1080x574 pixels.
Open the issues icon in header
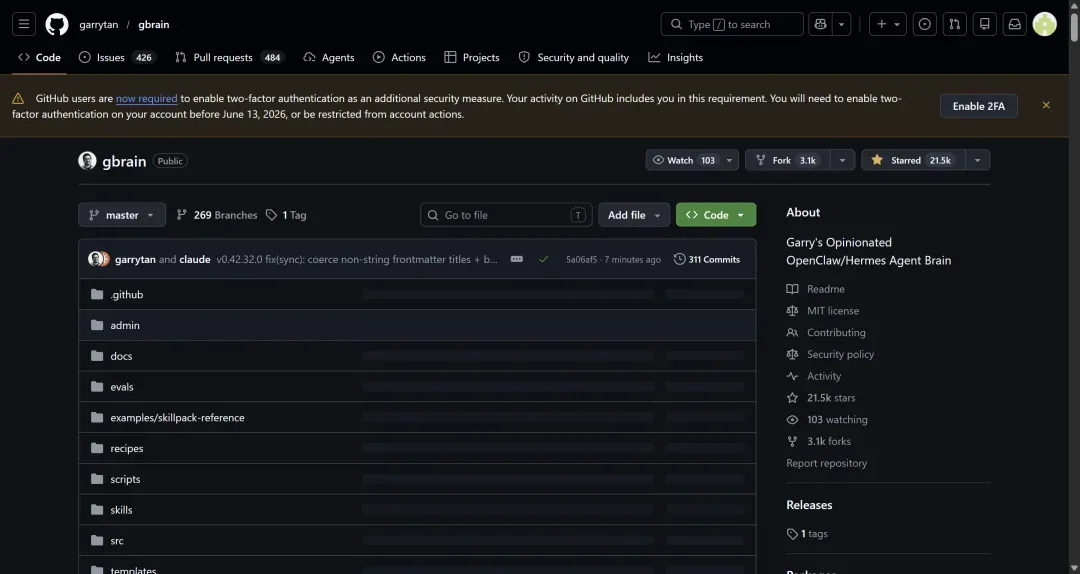pos(924,24)
